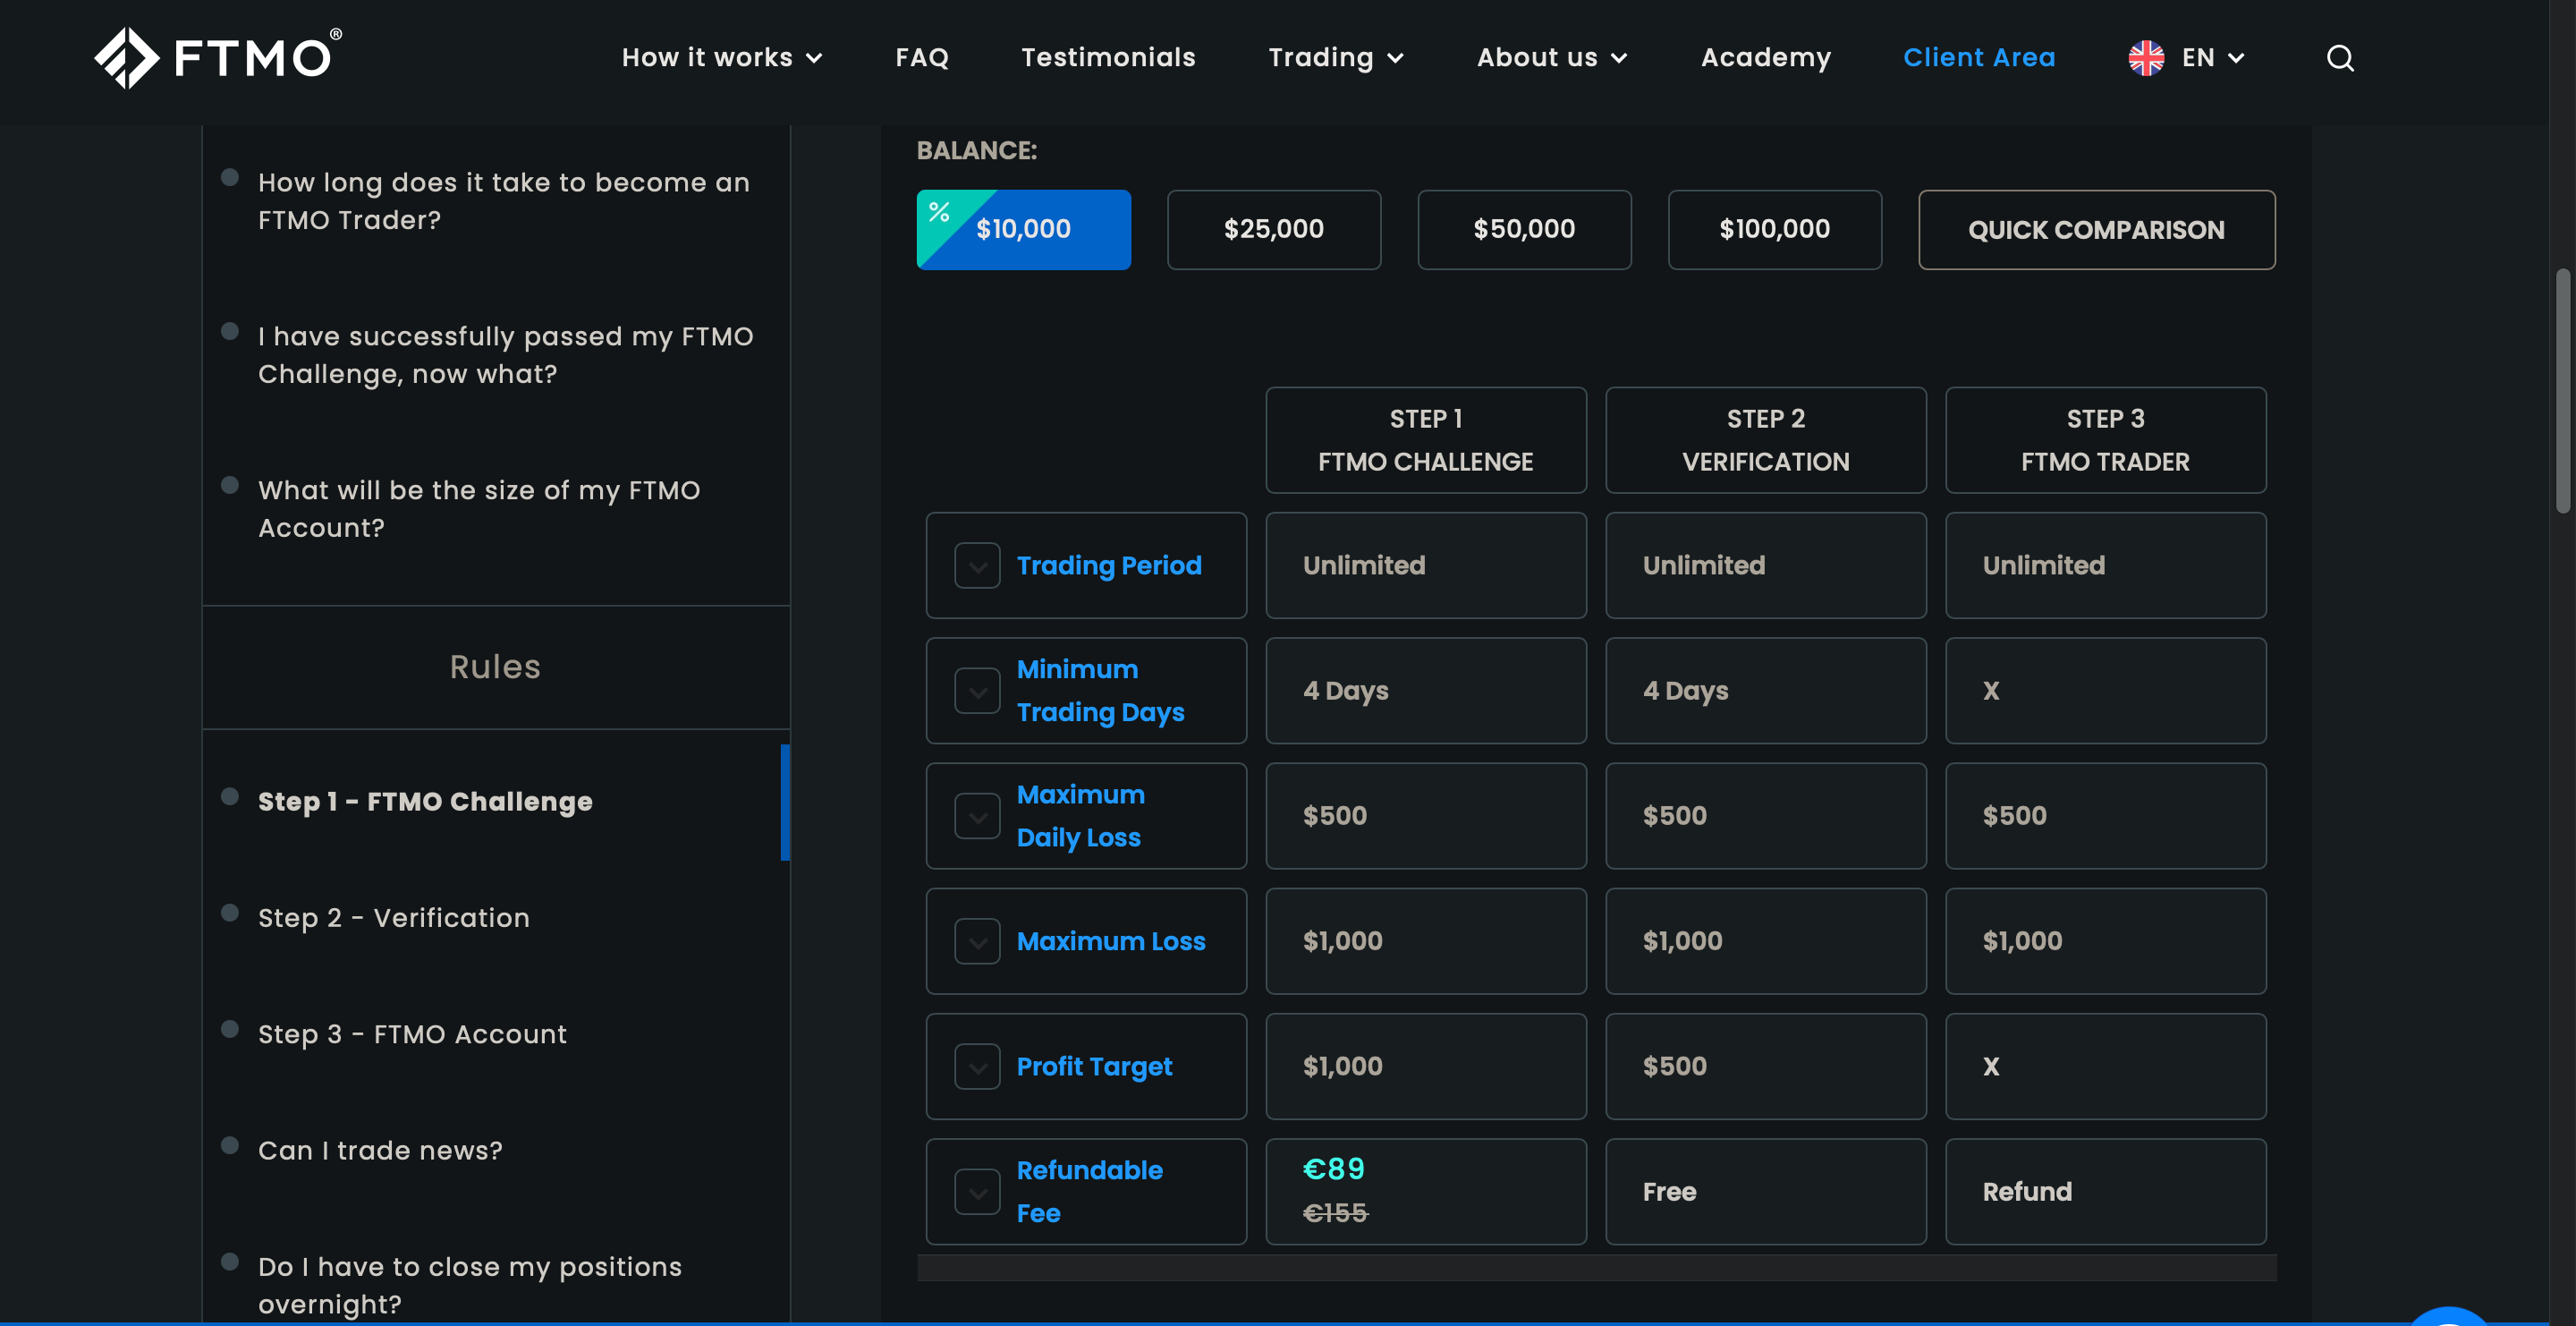Select the $100,000 balance option
Screen dimensions: 2576x1326
tap(1774, 229)
